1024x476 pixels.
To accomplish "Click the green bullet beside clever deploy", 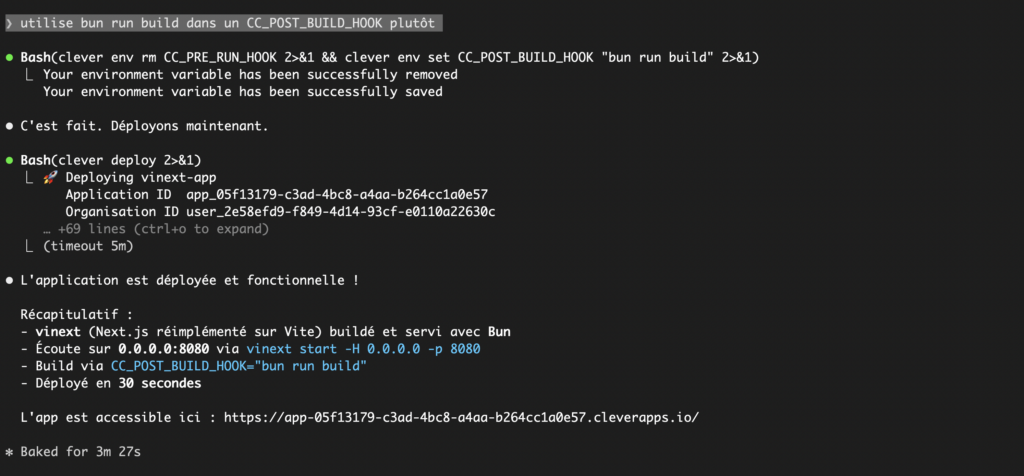I will 10,160.
